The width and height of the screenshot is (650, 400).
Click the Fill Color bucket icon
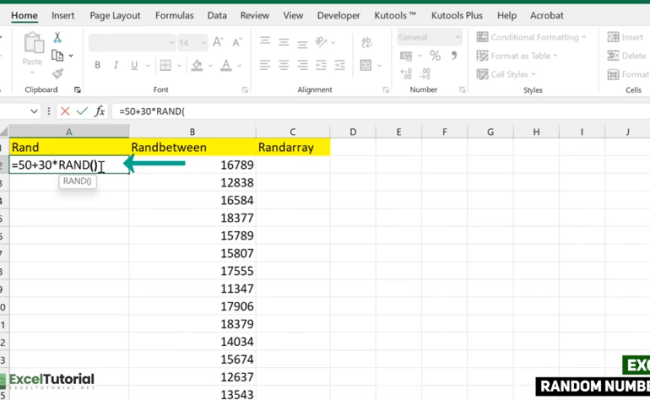(197, 65)
